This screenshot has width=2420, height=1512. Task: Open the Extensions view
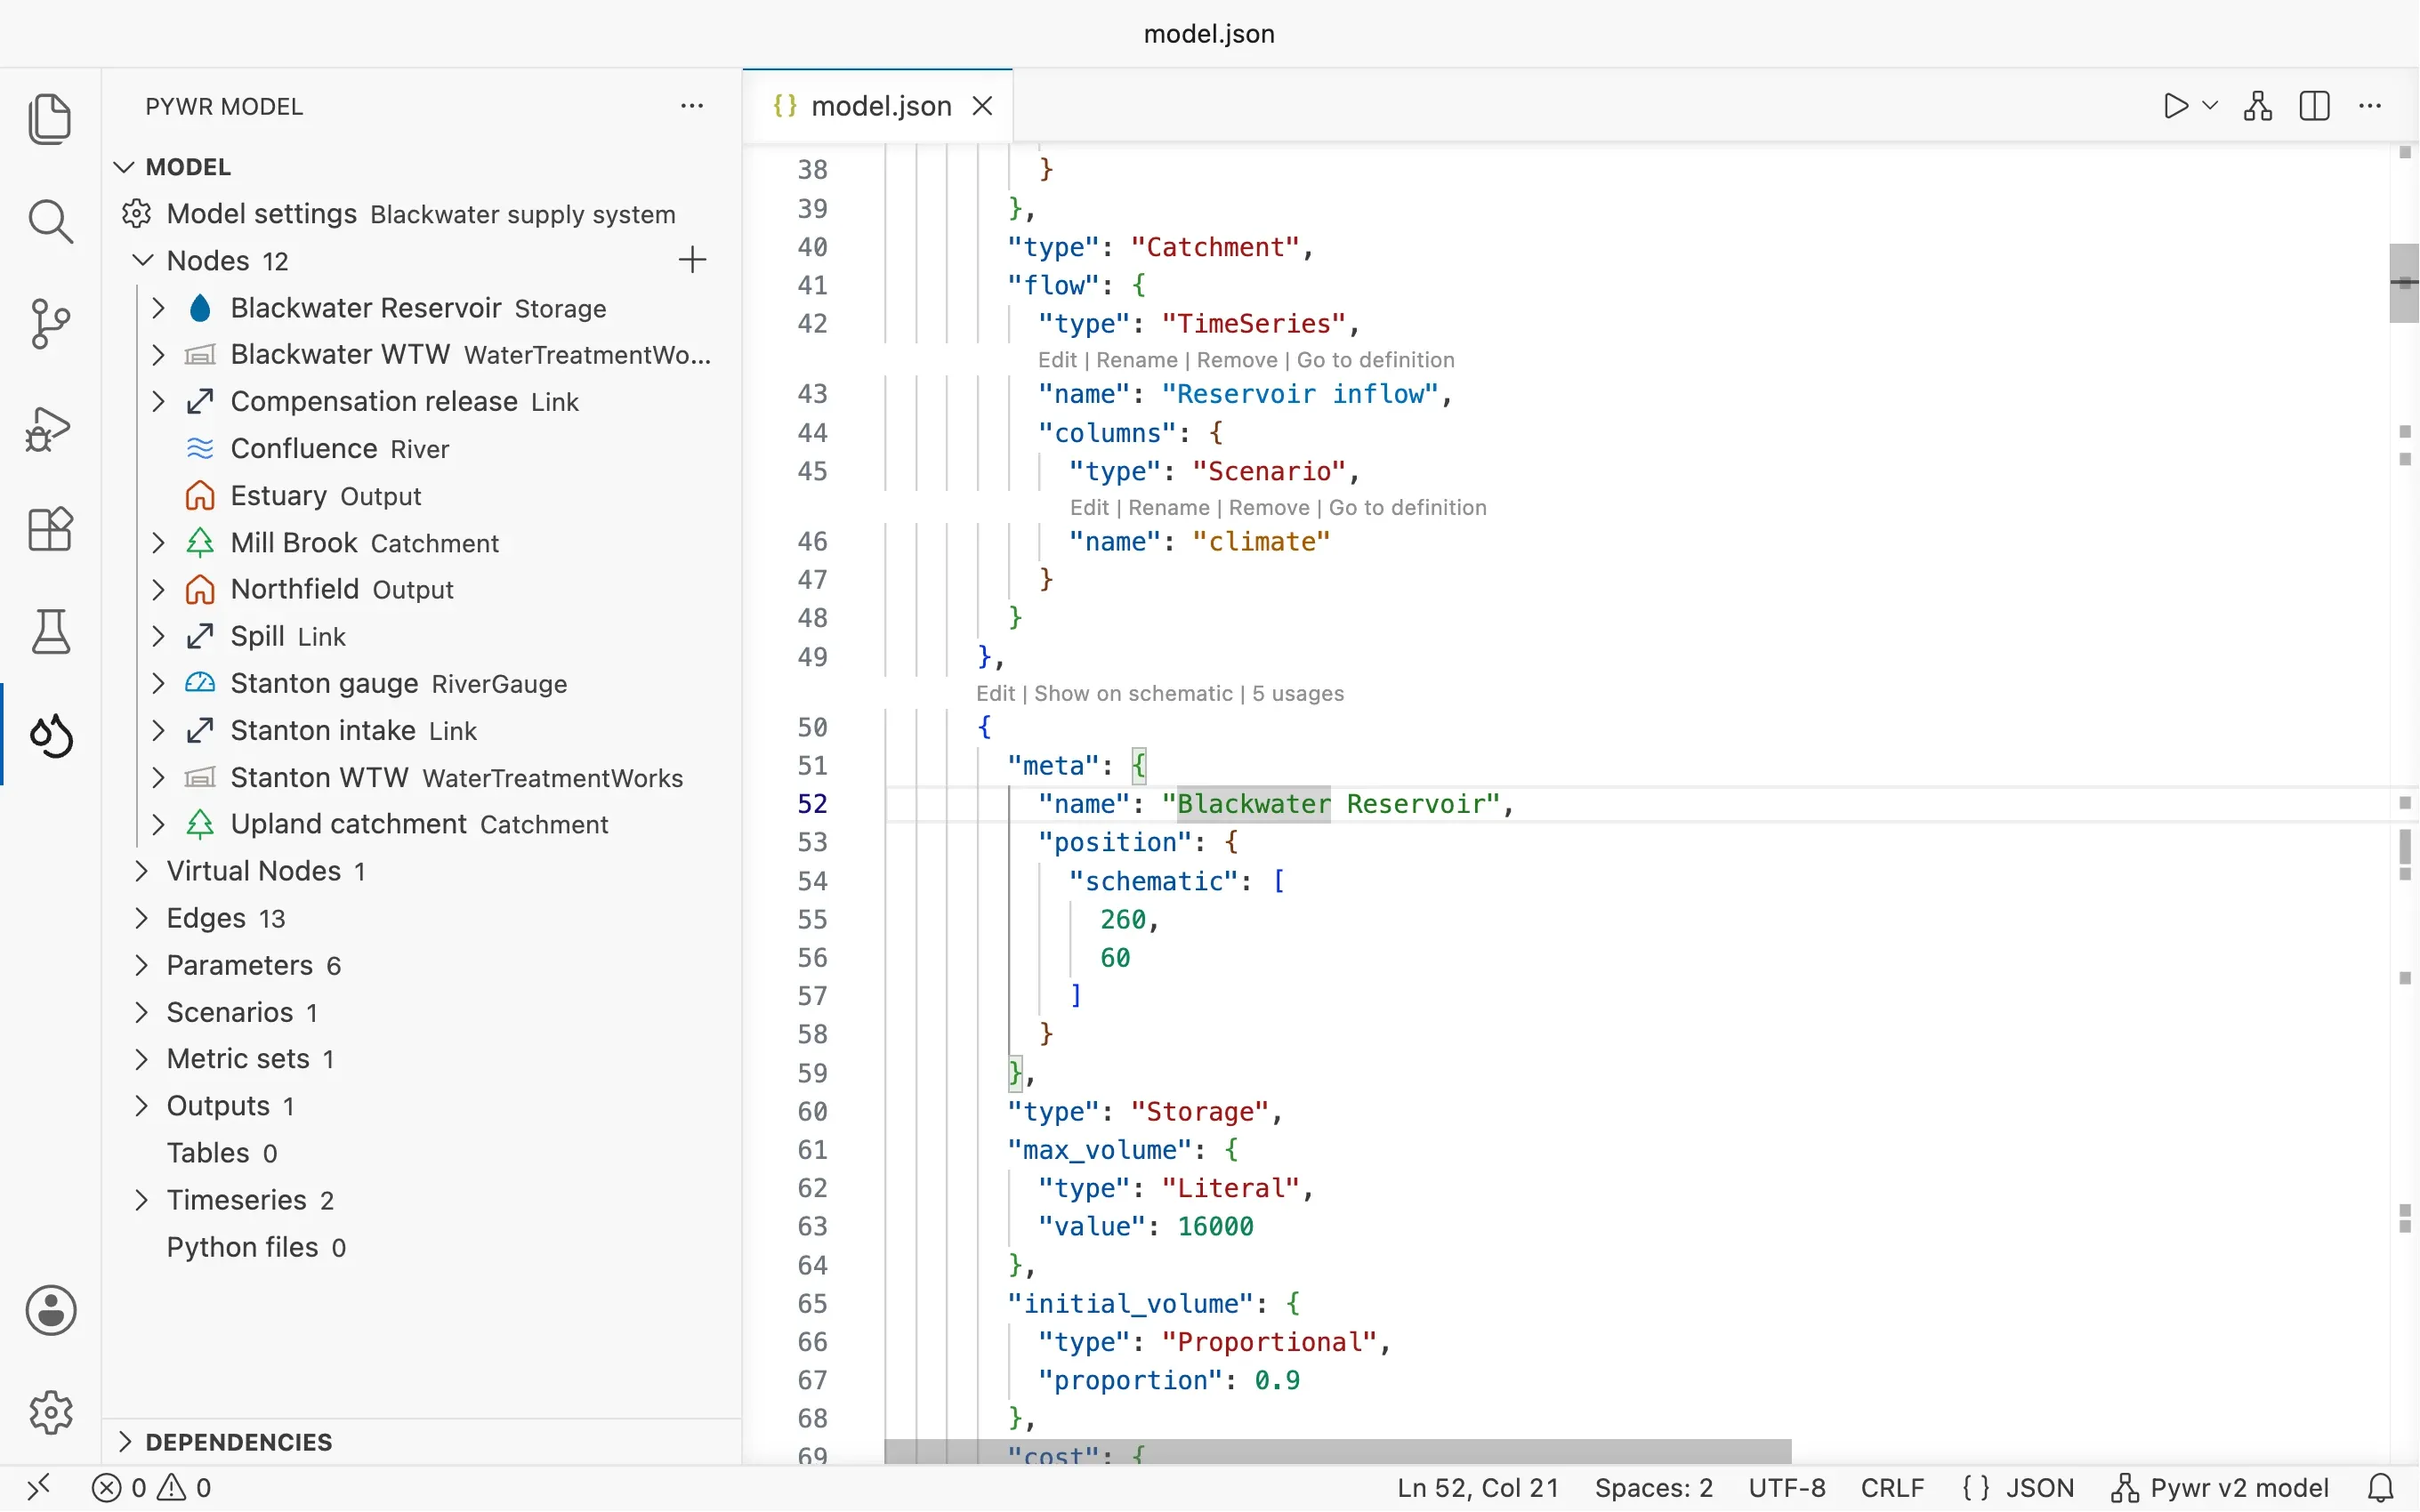coord(50,529)
